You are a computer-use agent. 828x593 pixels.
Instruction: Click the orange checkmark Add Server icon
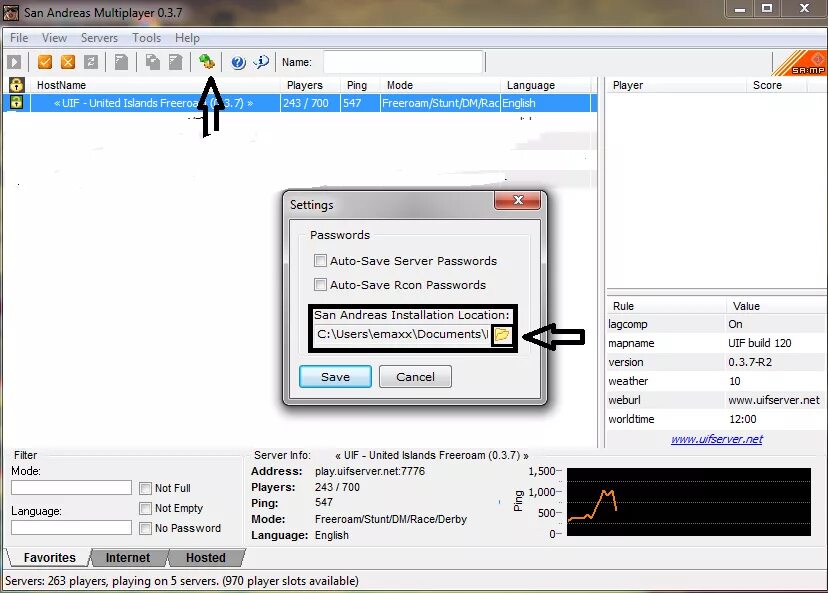coord(45,62)
